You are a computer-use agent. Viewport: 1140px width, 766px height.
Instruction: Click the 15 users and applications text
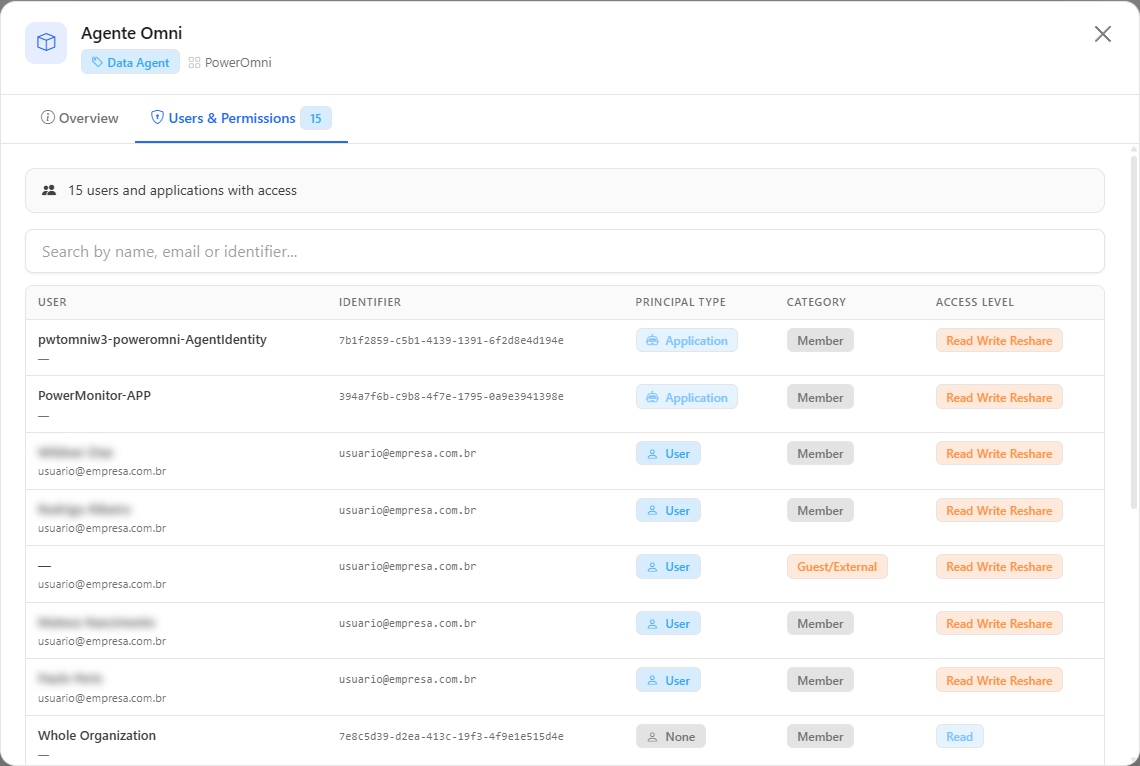click(x=182, y=190)
